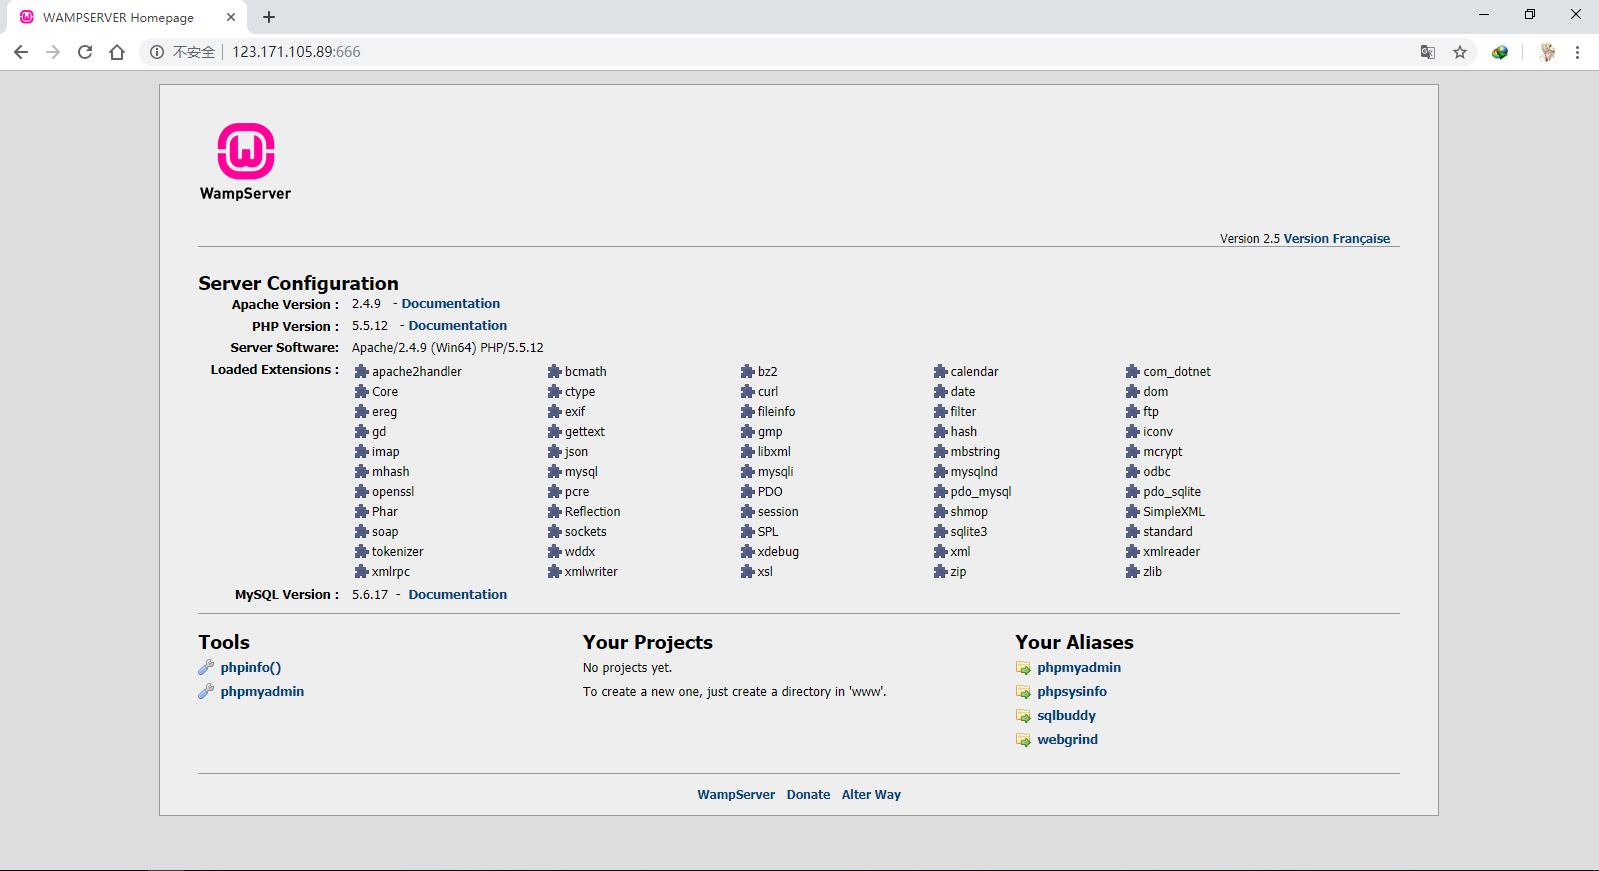Click the Donate footer link
The image size is (1599, 871).
(x=808, y=795)
